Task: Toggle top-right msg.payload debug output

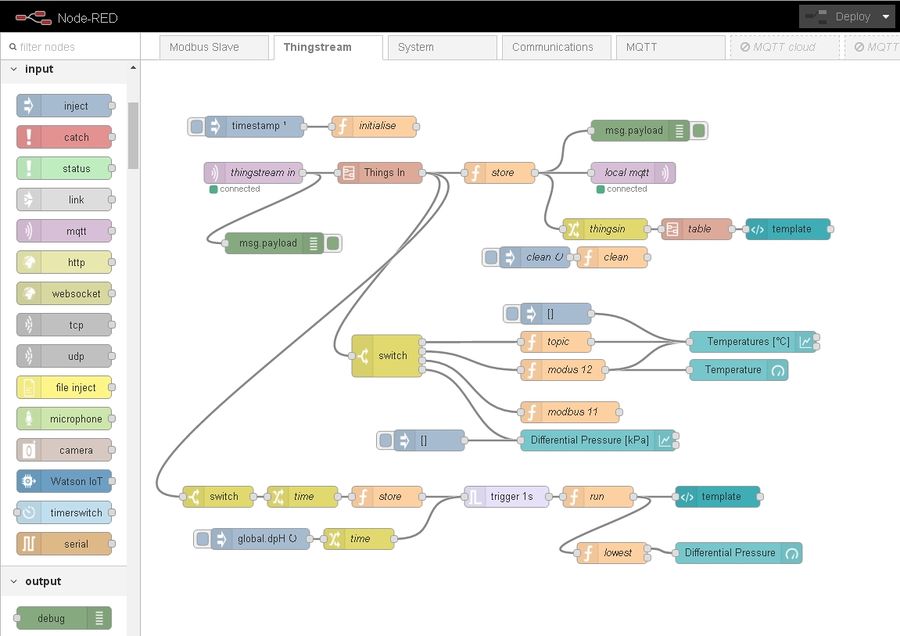Action: tap(699, 130)
